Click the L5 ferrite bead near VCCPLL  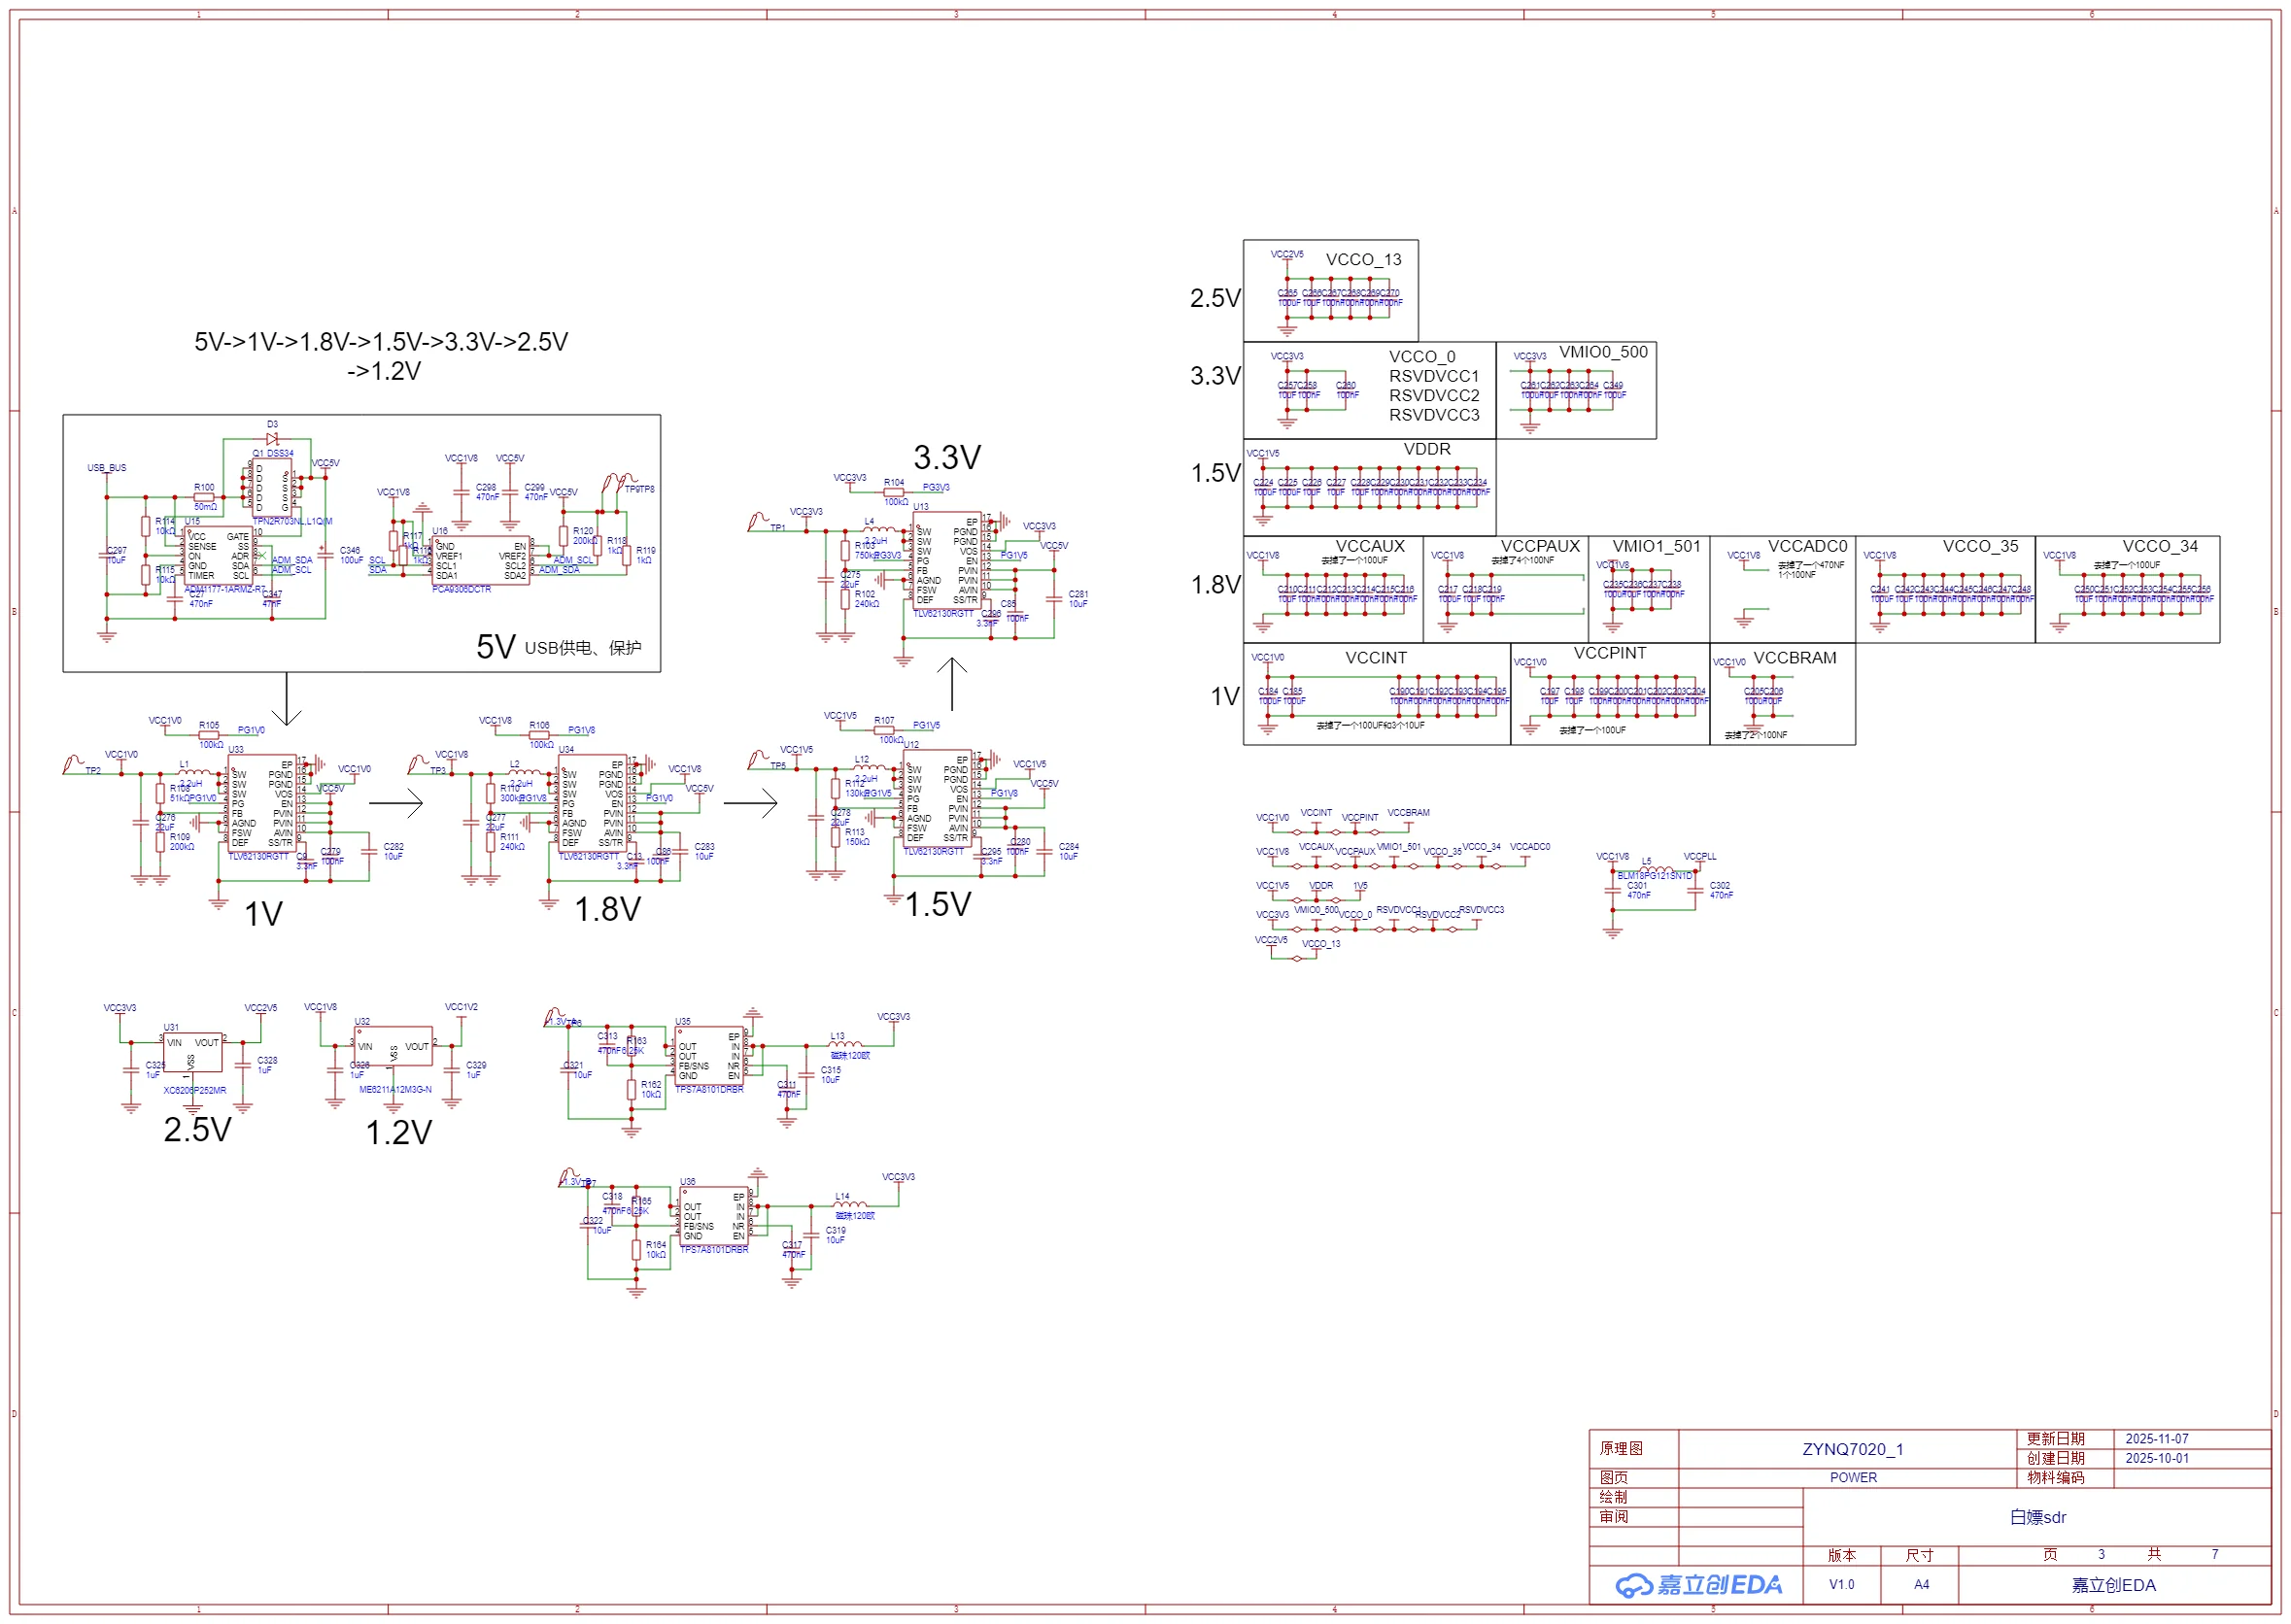click(1656, 868)
